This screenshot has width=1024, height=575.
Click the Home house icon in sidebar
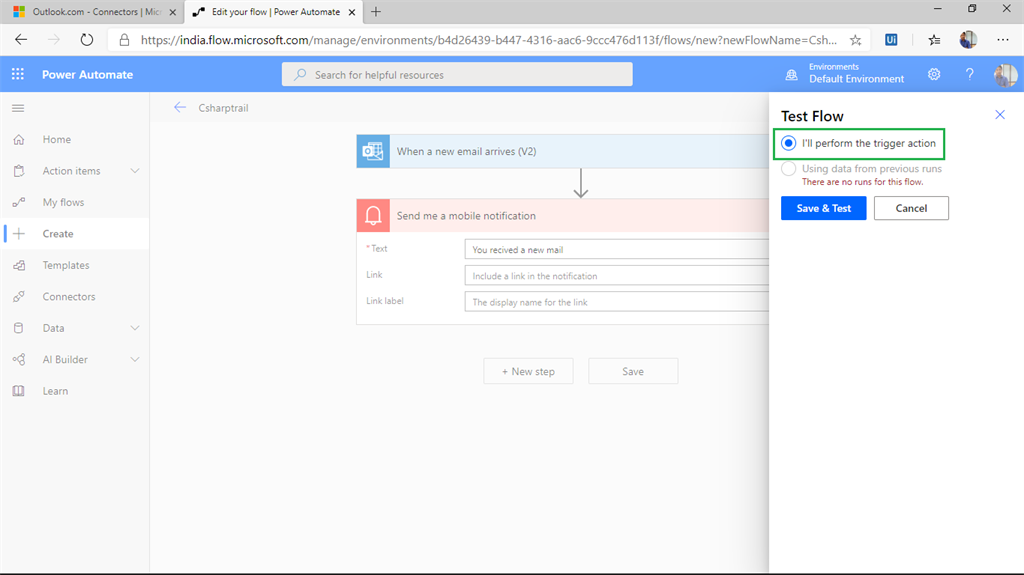[19, 139]
